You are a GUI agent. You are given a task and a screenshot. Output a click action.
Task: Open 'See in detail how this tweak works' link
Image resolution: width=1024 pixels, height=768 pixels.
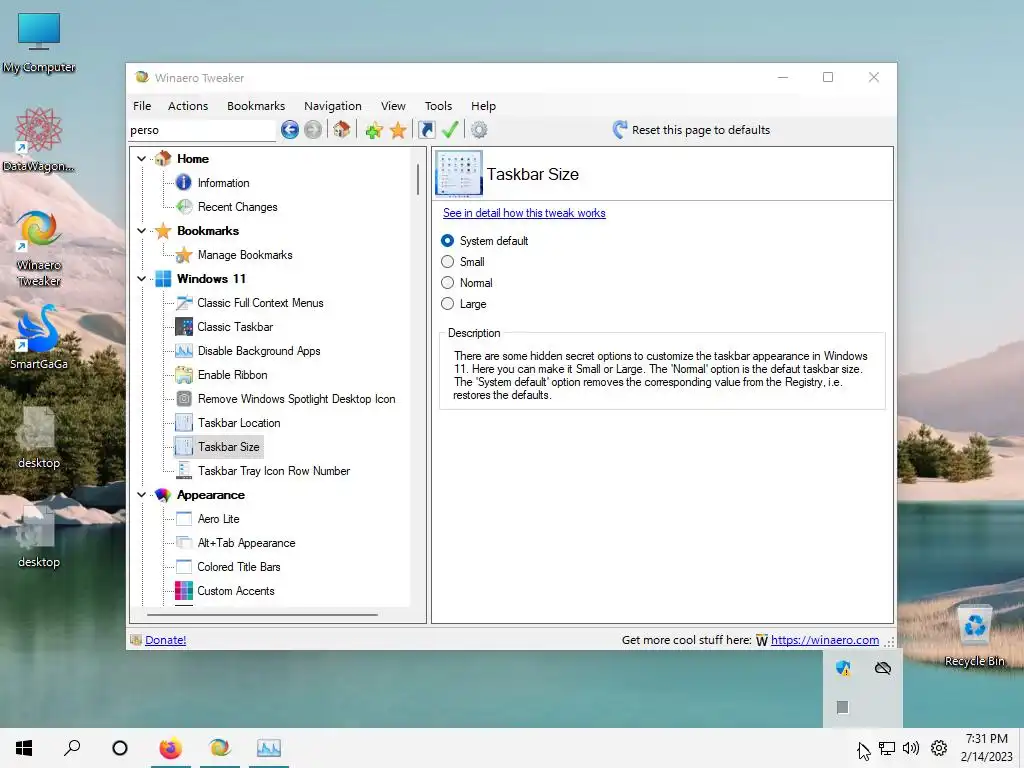click(524, 213)
